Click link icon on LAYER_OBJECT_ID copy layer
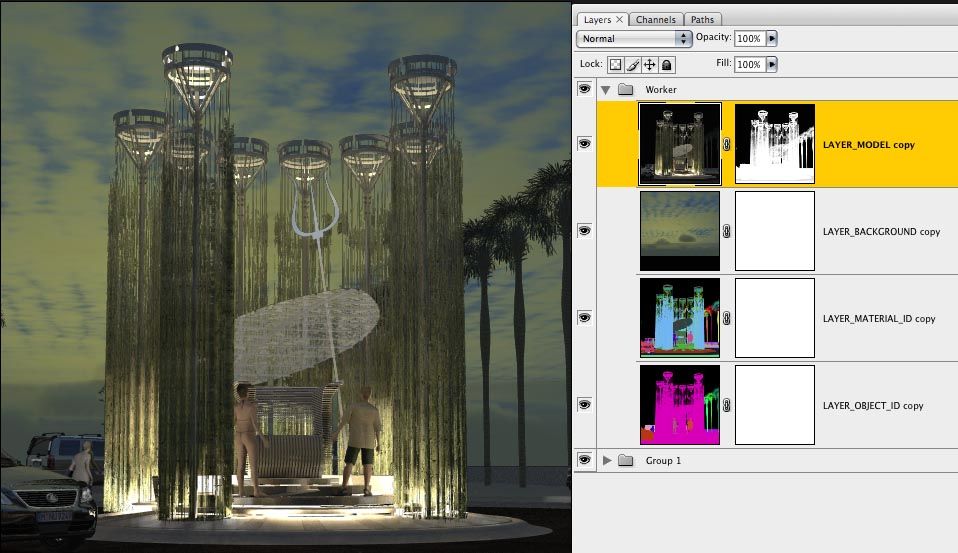 pyautogui.click(x=727, y=405)
